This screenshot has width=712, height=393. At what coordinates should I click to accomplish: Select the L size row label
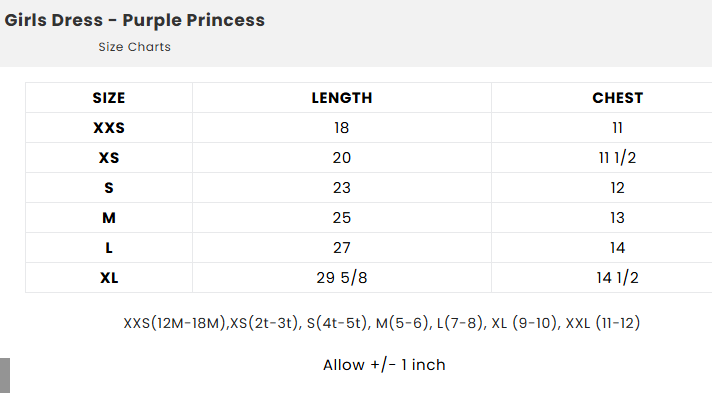click(109, 248)
